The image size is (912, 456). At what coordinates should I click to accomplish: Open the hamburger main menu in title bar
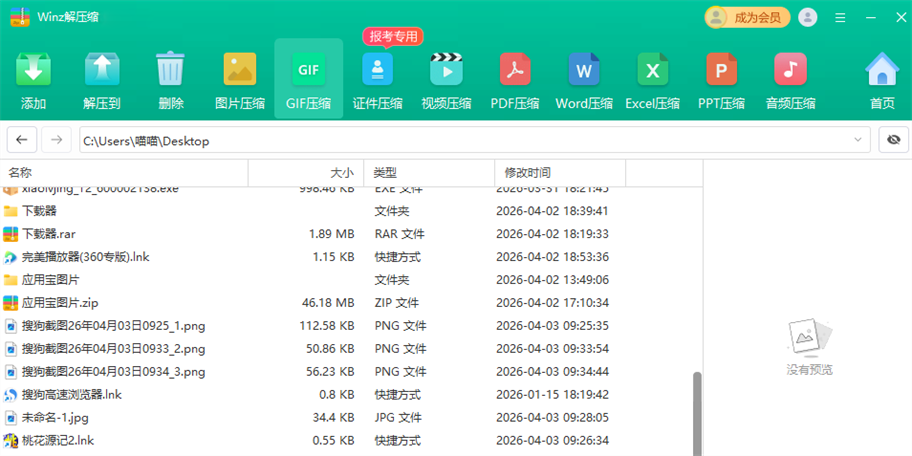click(x=840, y=17)
